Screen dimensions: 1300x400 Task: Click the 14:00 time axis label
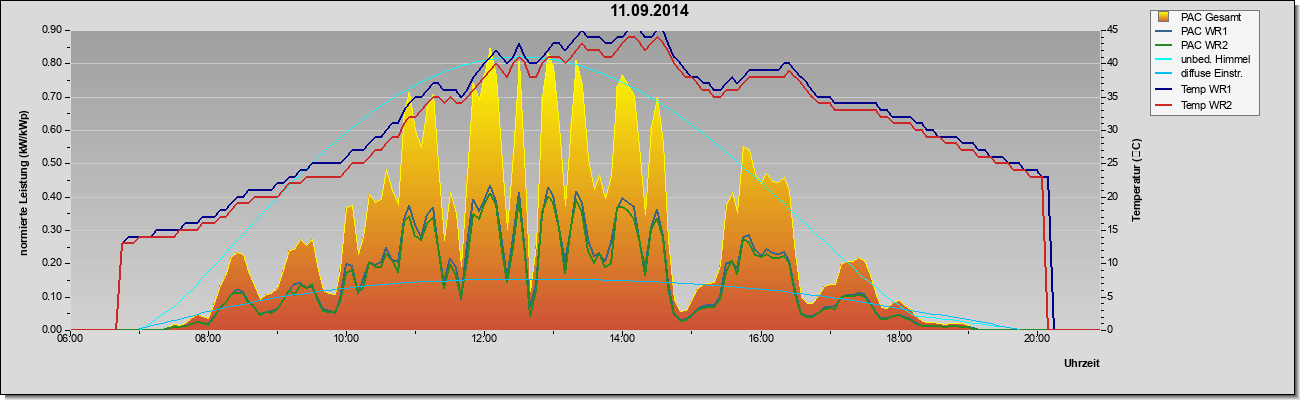point(622,338)
